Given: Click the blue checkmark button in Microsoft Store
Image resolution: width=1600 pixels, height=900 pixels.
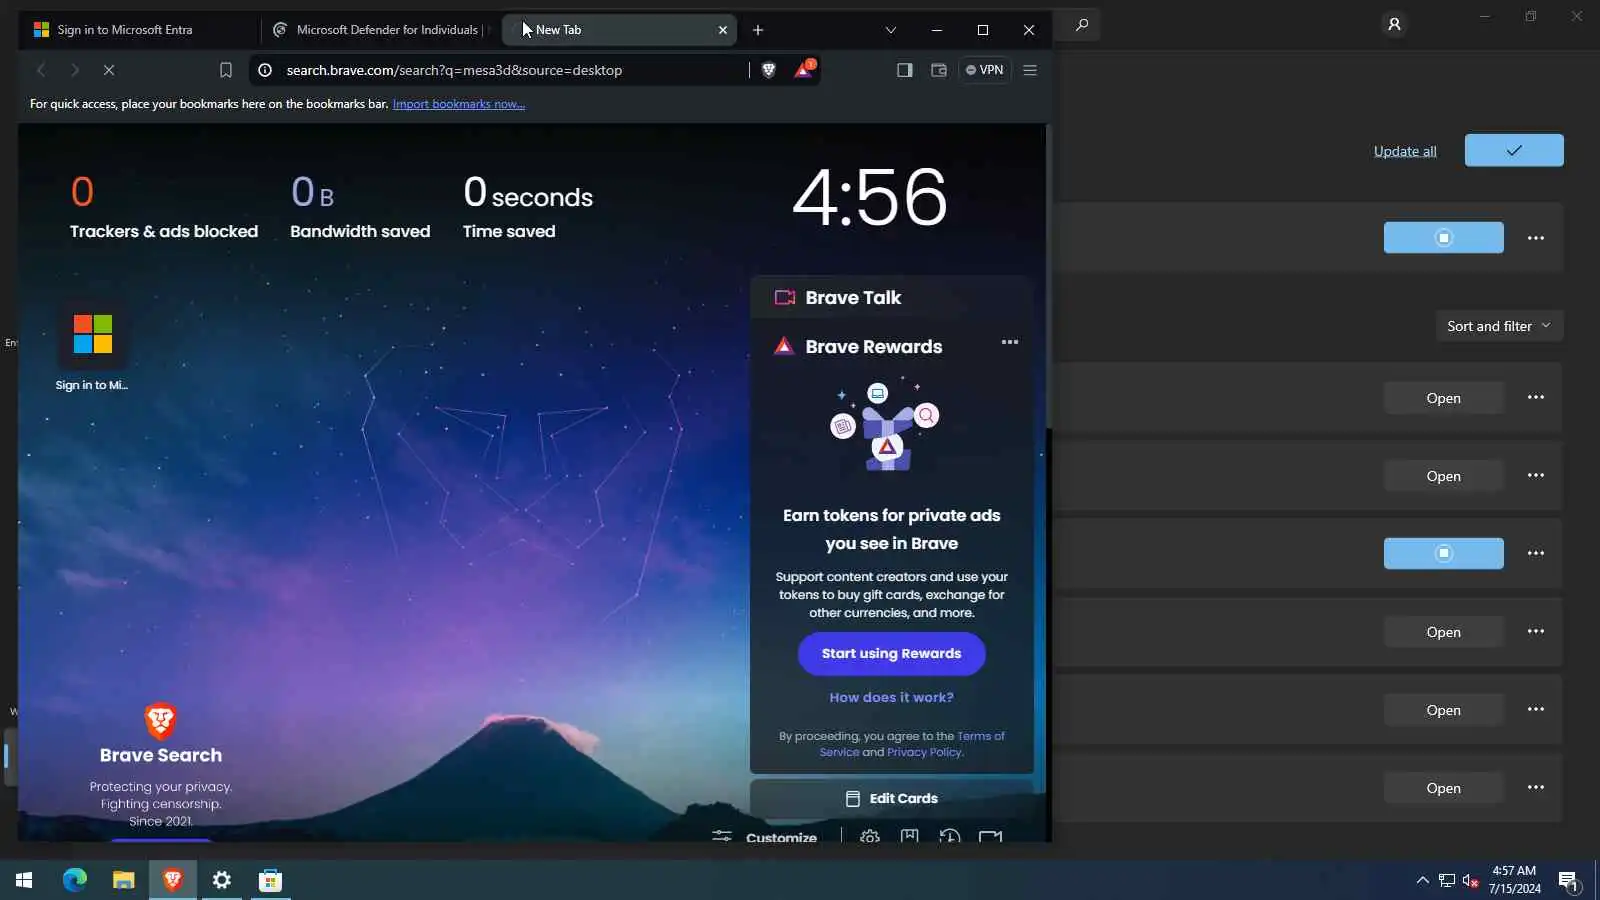Looking at the screenshot, I should 1514,150.
